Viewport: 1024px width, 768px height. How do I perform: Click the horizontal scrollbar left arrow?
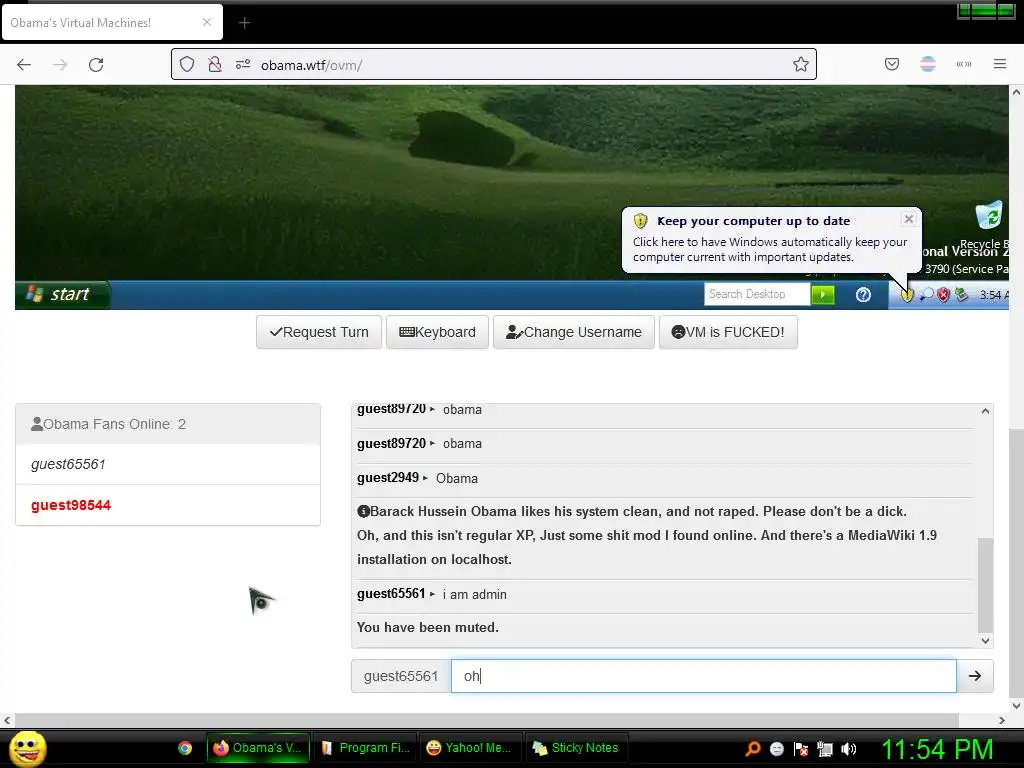pos(7,720)
